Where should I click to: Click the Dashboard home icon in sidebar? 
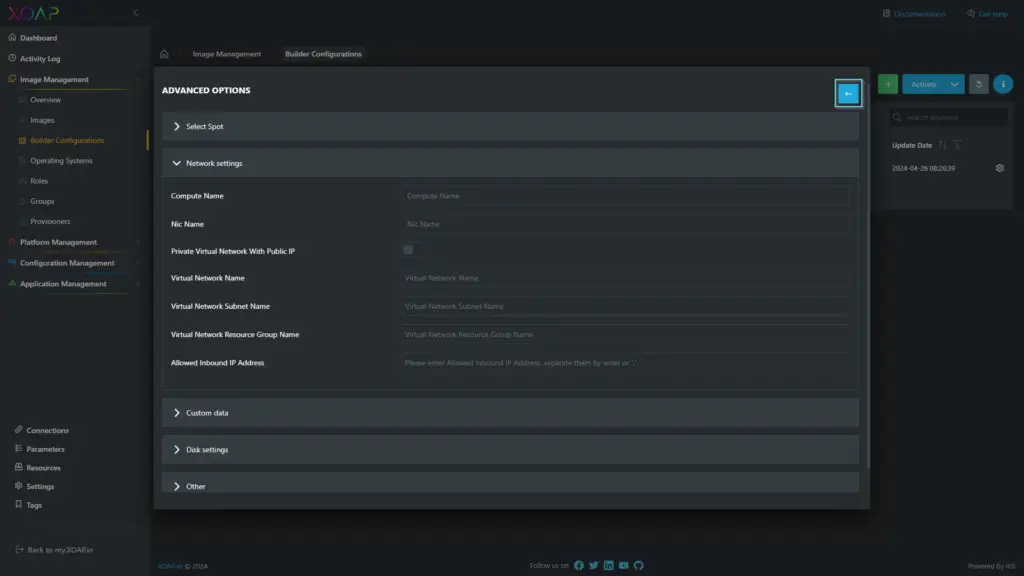12,37
